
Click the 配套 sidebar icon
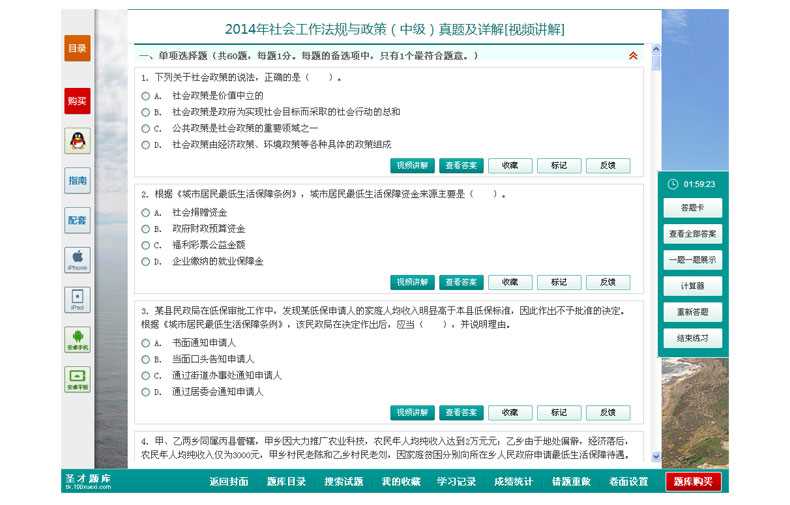[77, 220]
